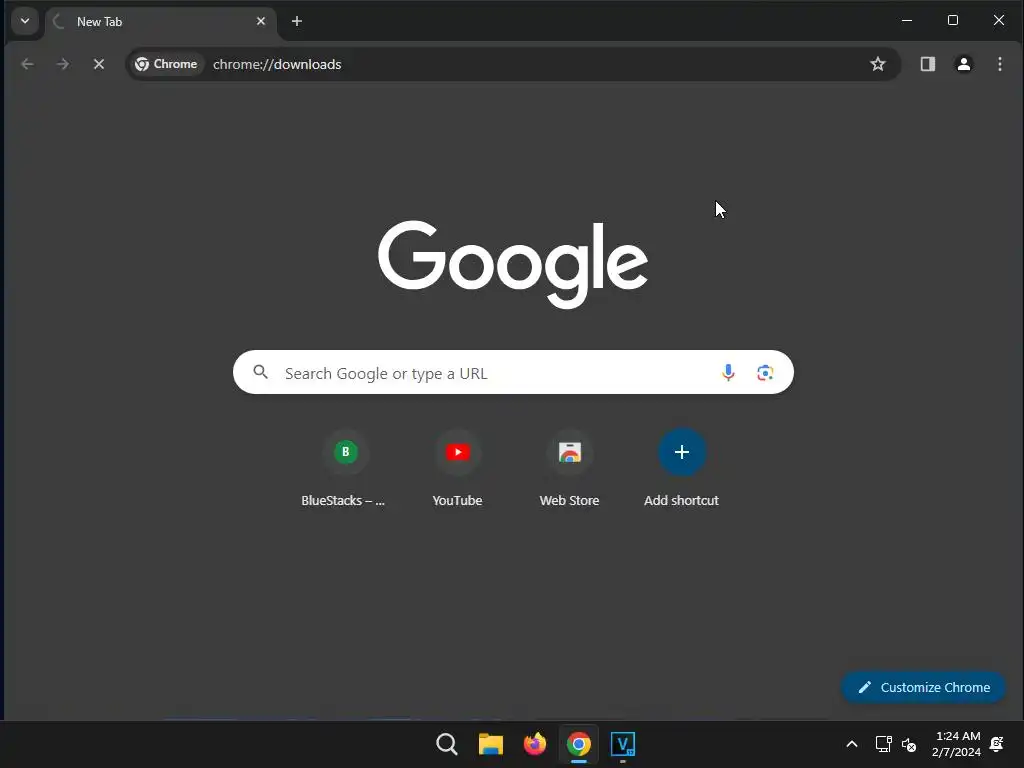Open the Web Store shortcut
The width and height of the screenshot is (1024, 768).
[x=569, y=469]
